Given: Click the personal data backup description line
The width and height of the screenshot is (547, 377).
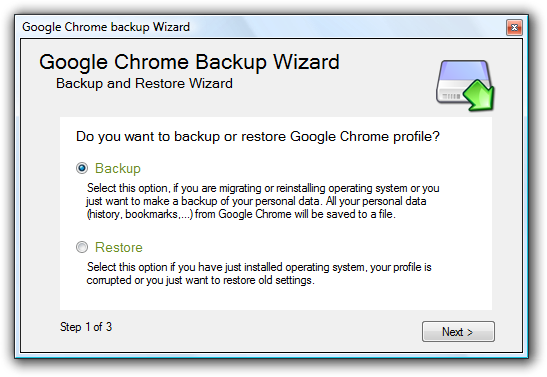Looking at the screenshot, I should [256, 201].
